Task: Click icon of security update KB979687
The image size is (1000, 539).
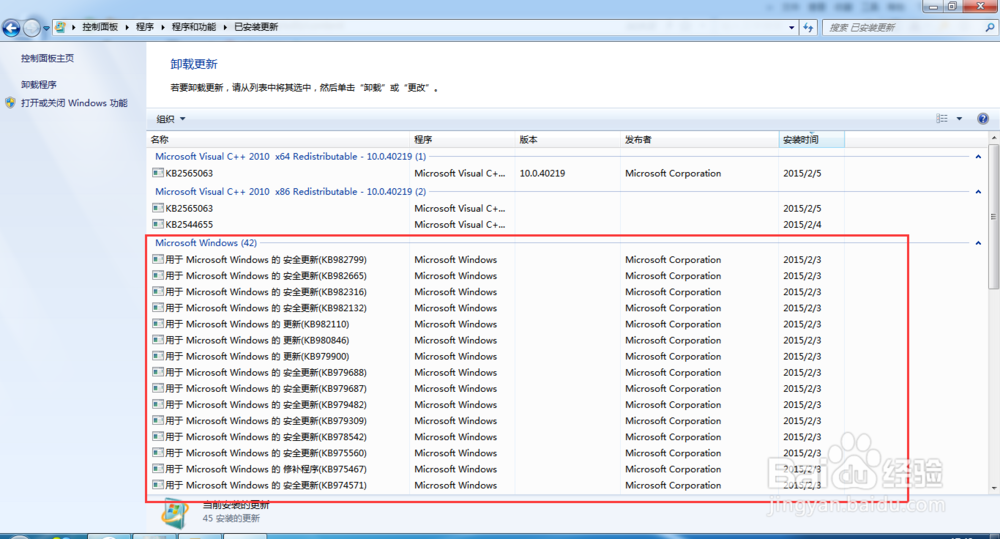Action: tap(158, 388)
